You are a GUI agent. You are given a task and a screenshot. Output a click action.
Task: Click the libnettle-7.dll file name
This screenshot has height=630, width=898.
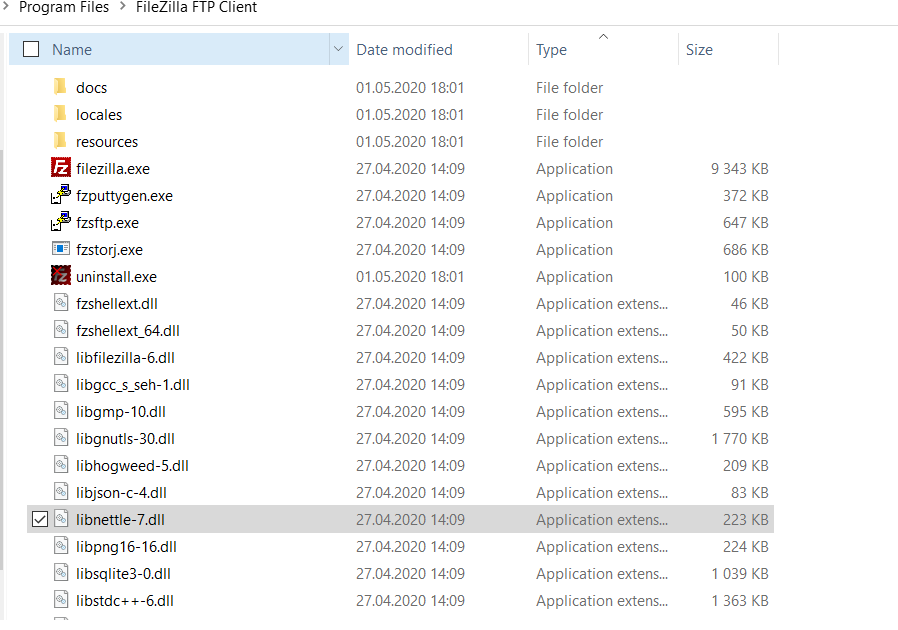pyautogui.click(x=120, y=519)
